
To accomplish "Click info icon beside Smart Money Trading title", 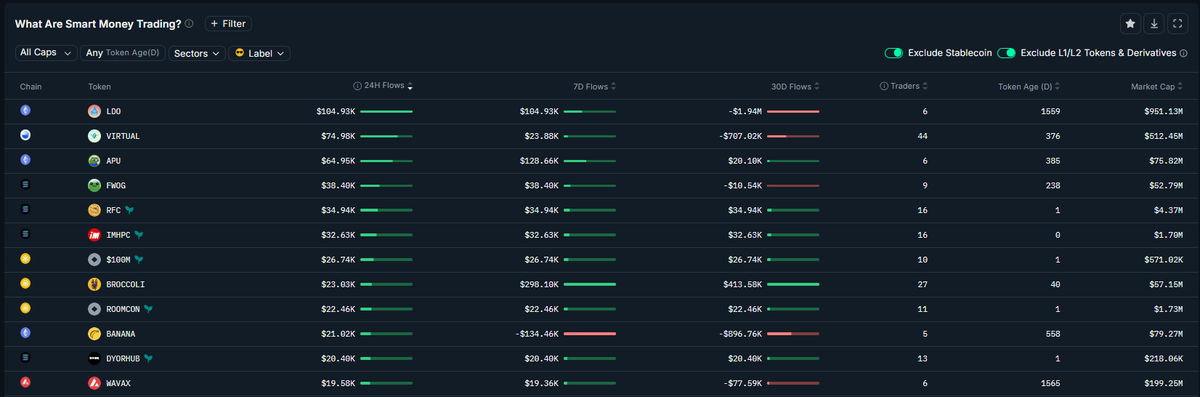I will (190, 23).
